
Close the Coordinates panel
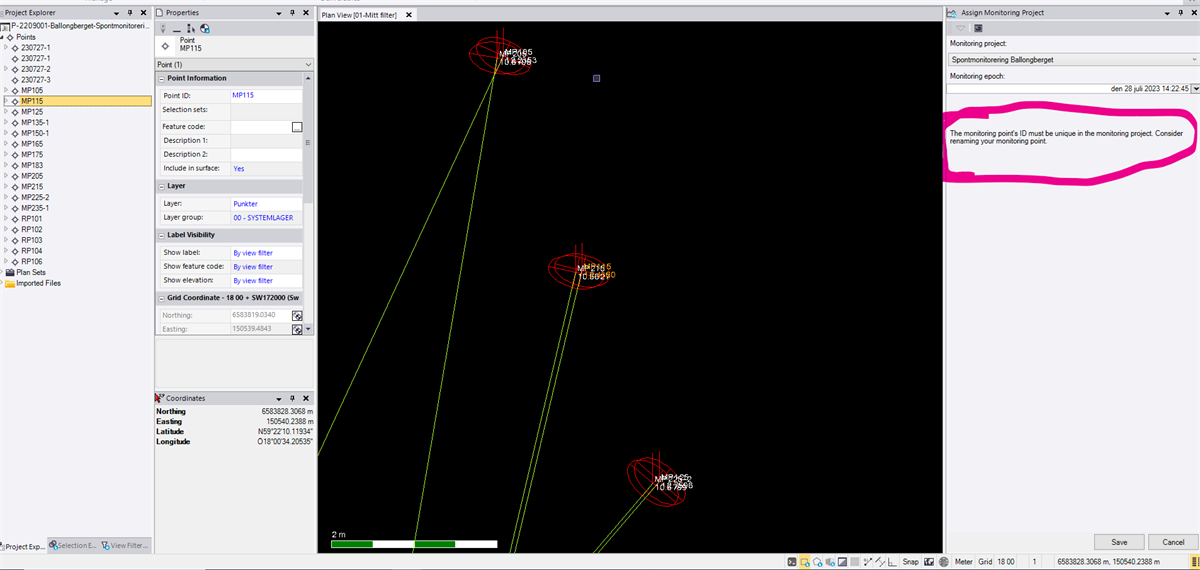306,398
